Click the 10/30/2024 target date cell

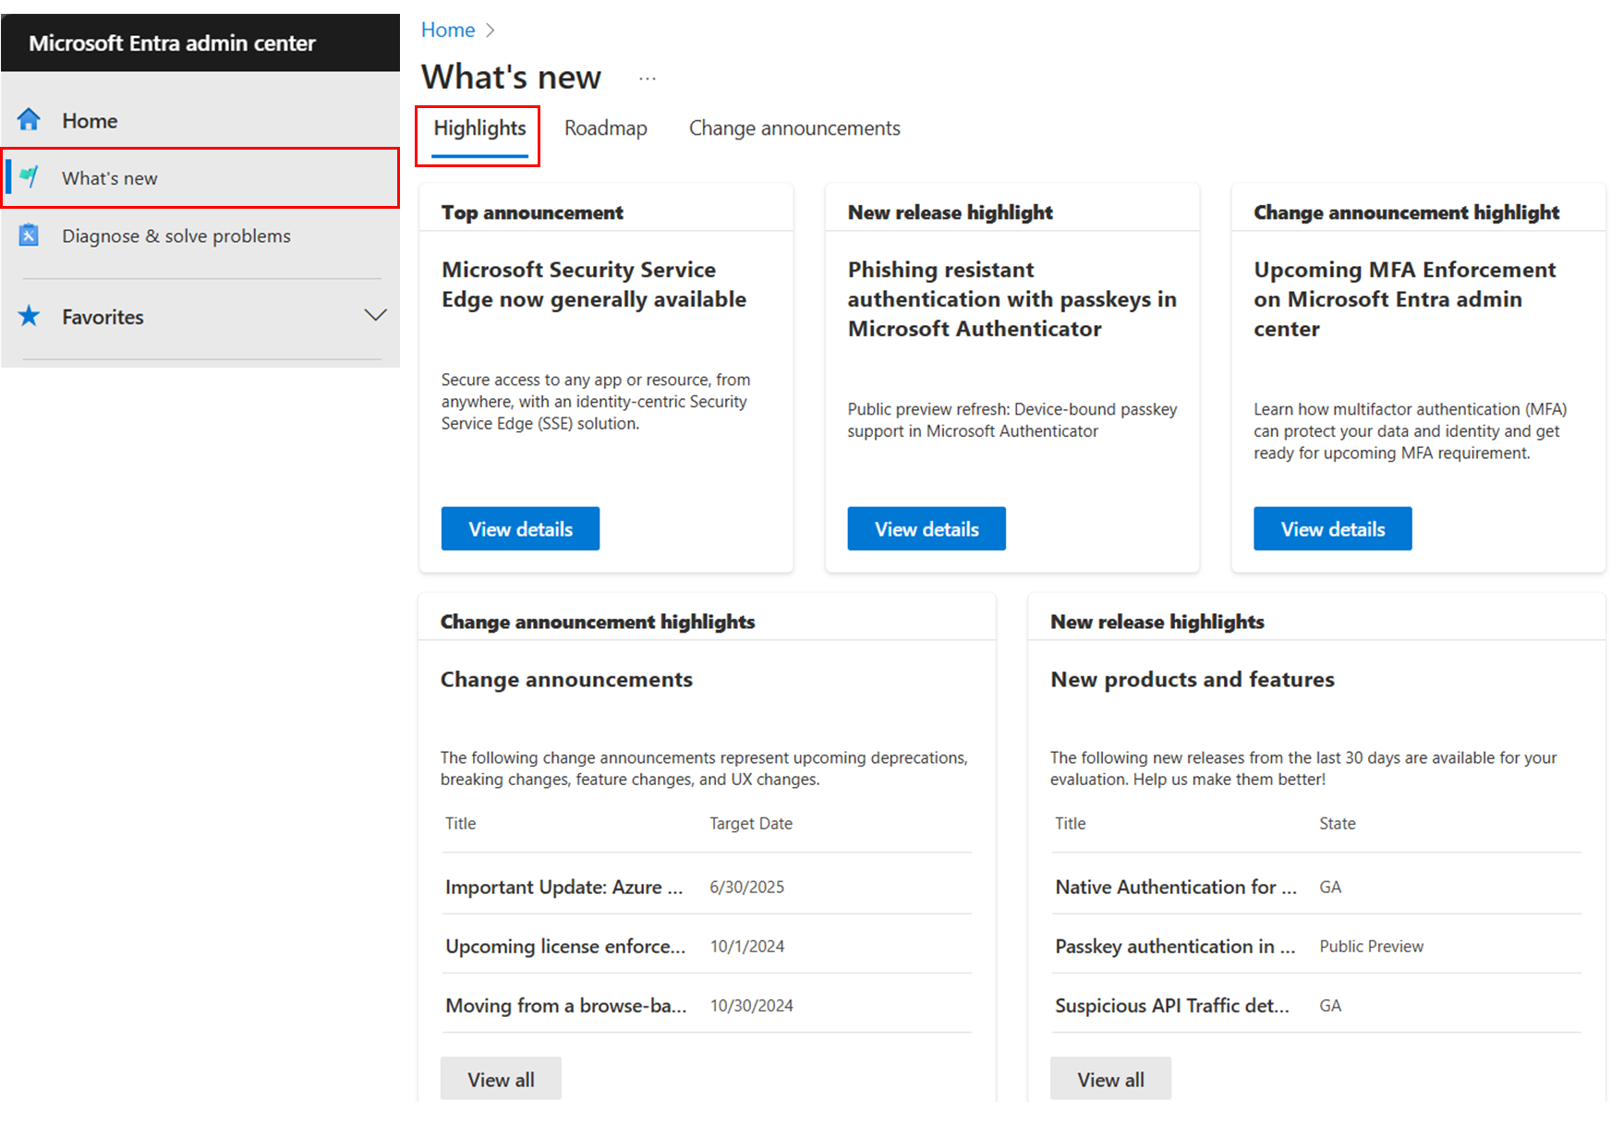[x=751, y=1005]
